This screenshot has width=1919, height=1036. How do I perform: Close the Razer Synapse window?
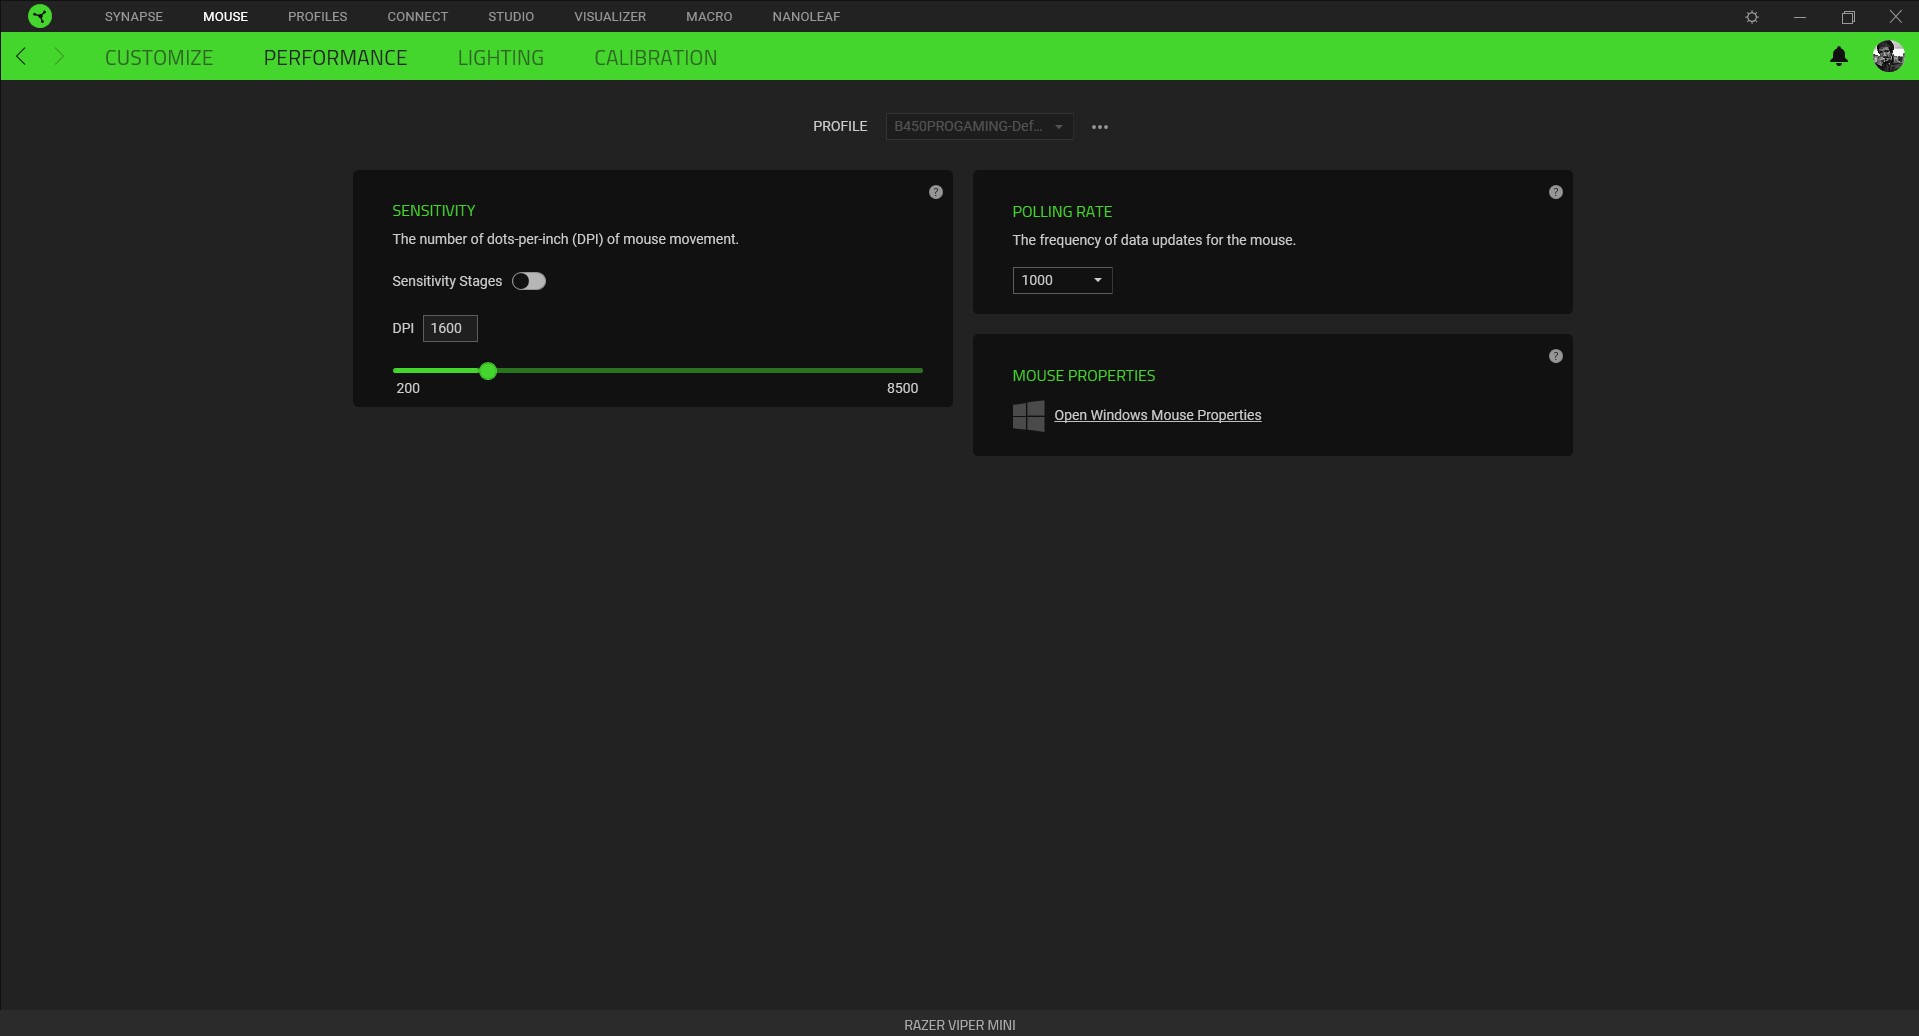[1895, 17]
